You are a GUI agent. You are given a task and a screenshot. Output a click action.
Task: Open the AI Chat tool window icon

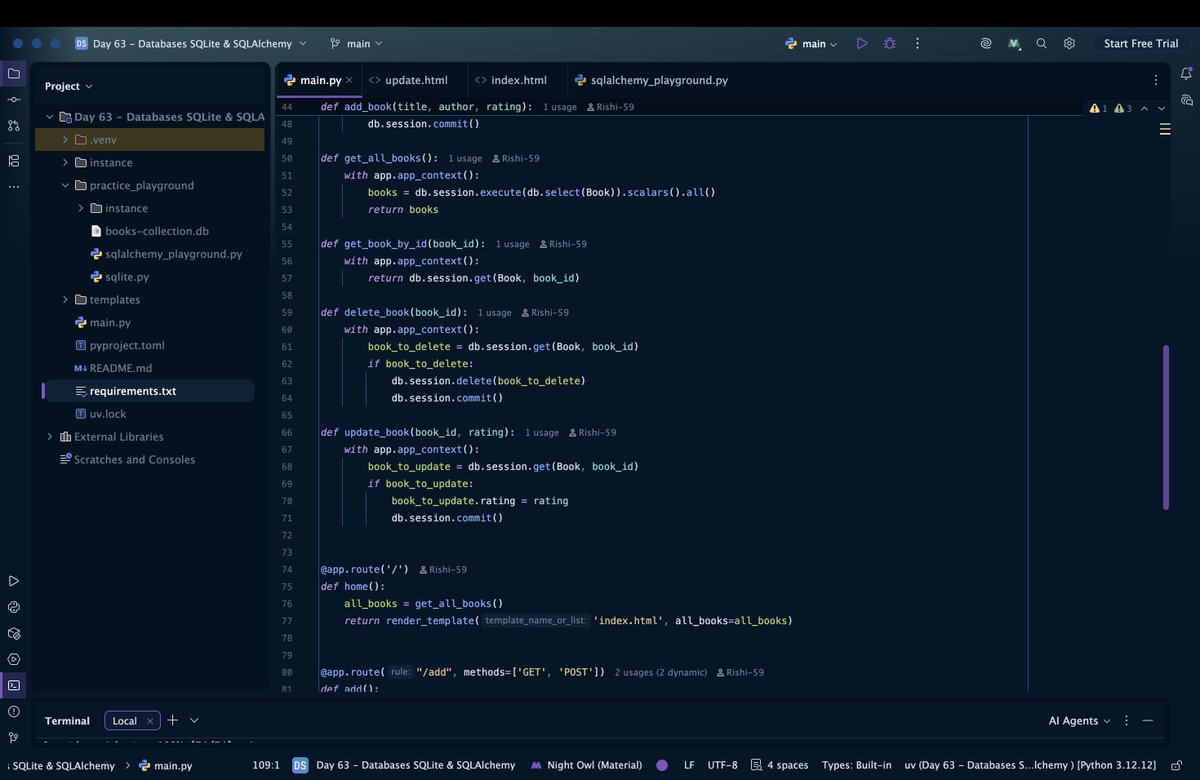click(x=1187, y=100)
